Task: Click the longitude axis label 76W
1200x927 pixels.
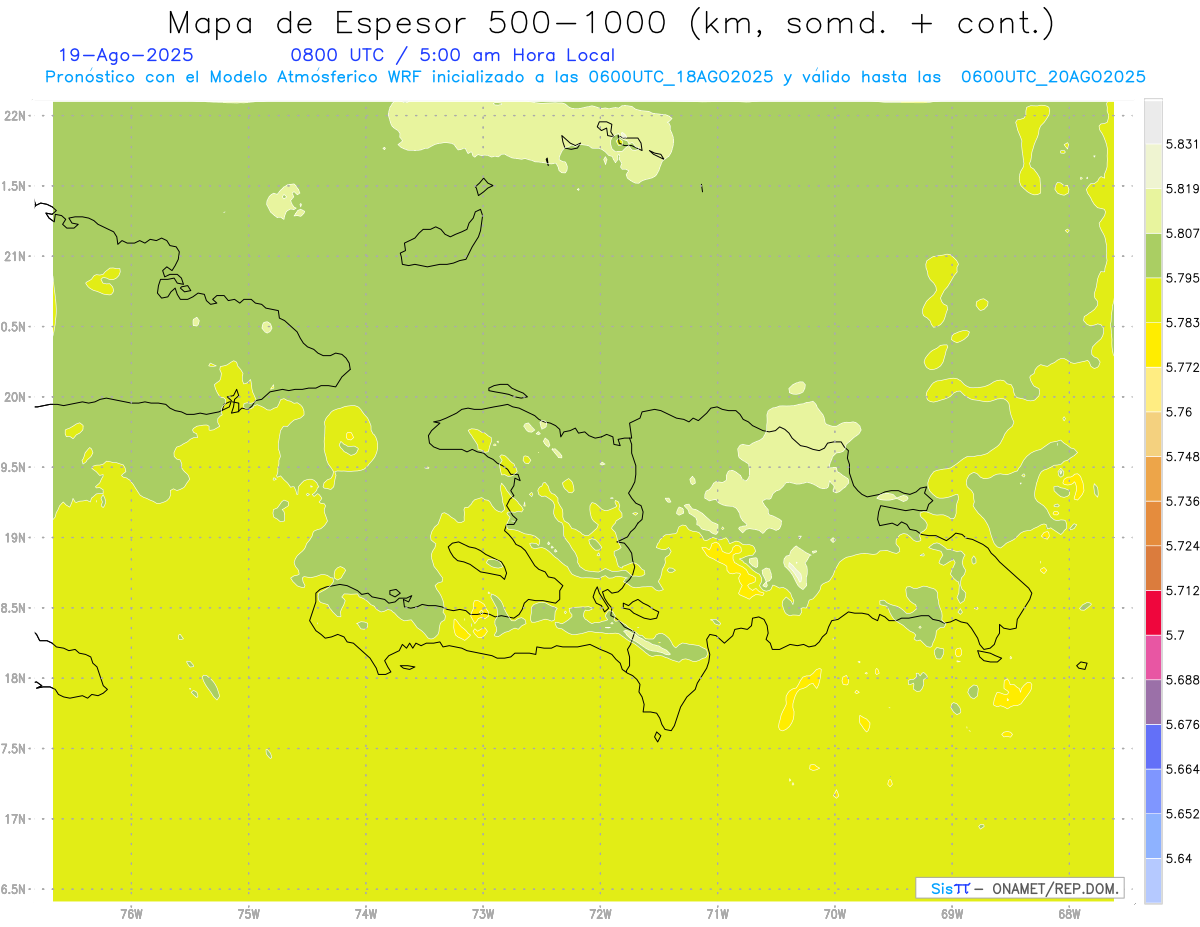Action: [131, 914]
